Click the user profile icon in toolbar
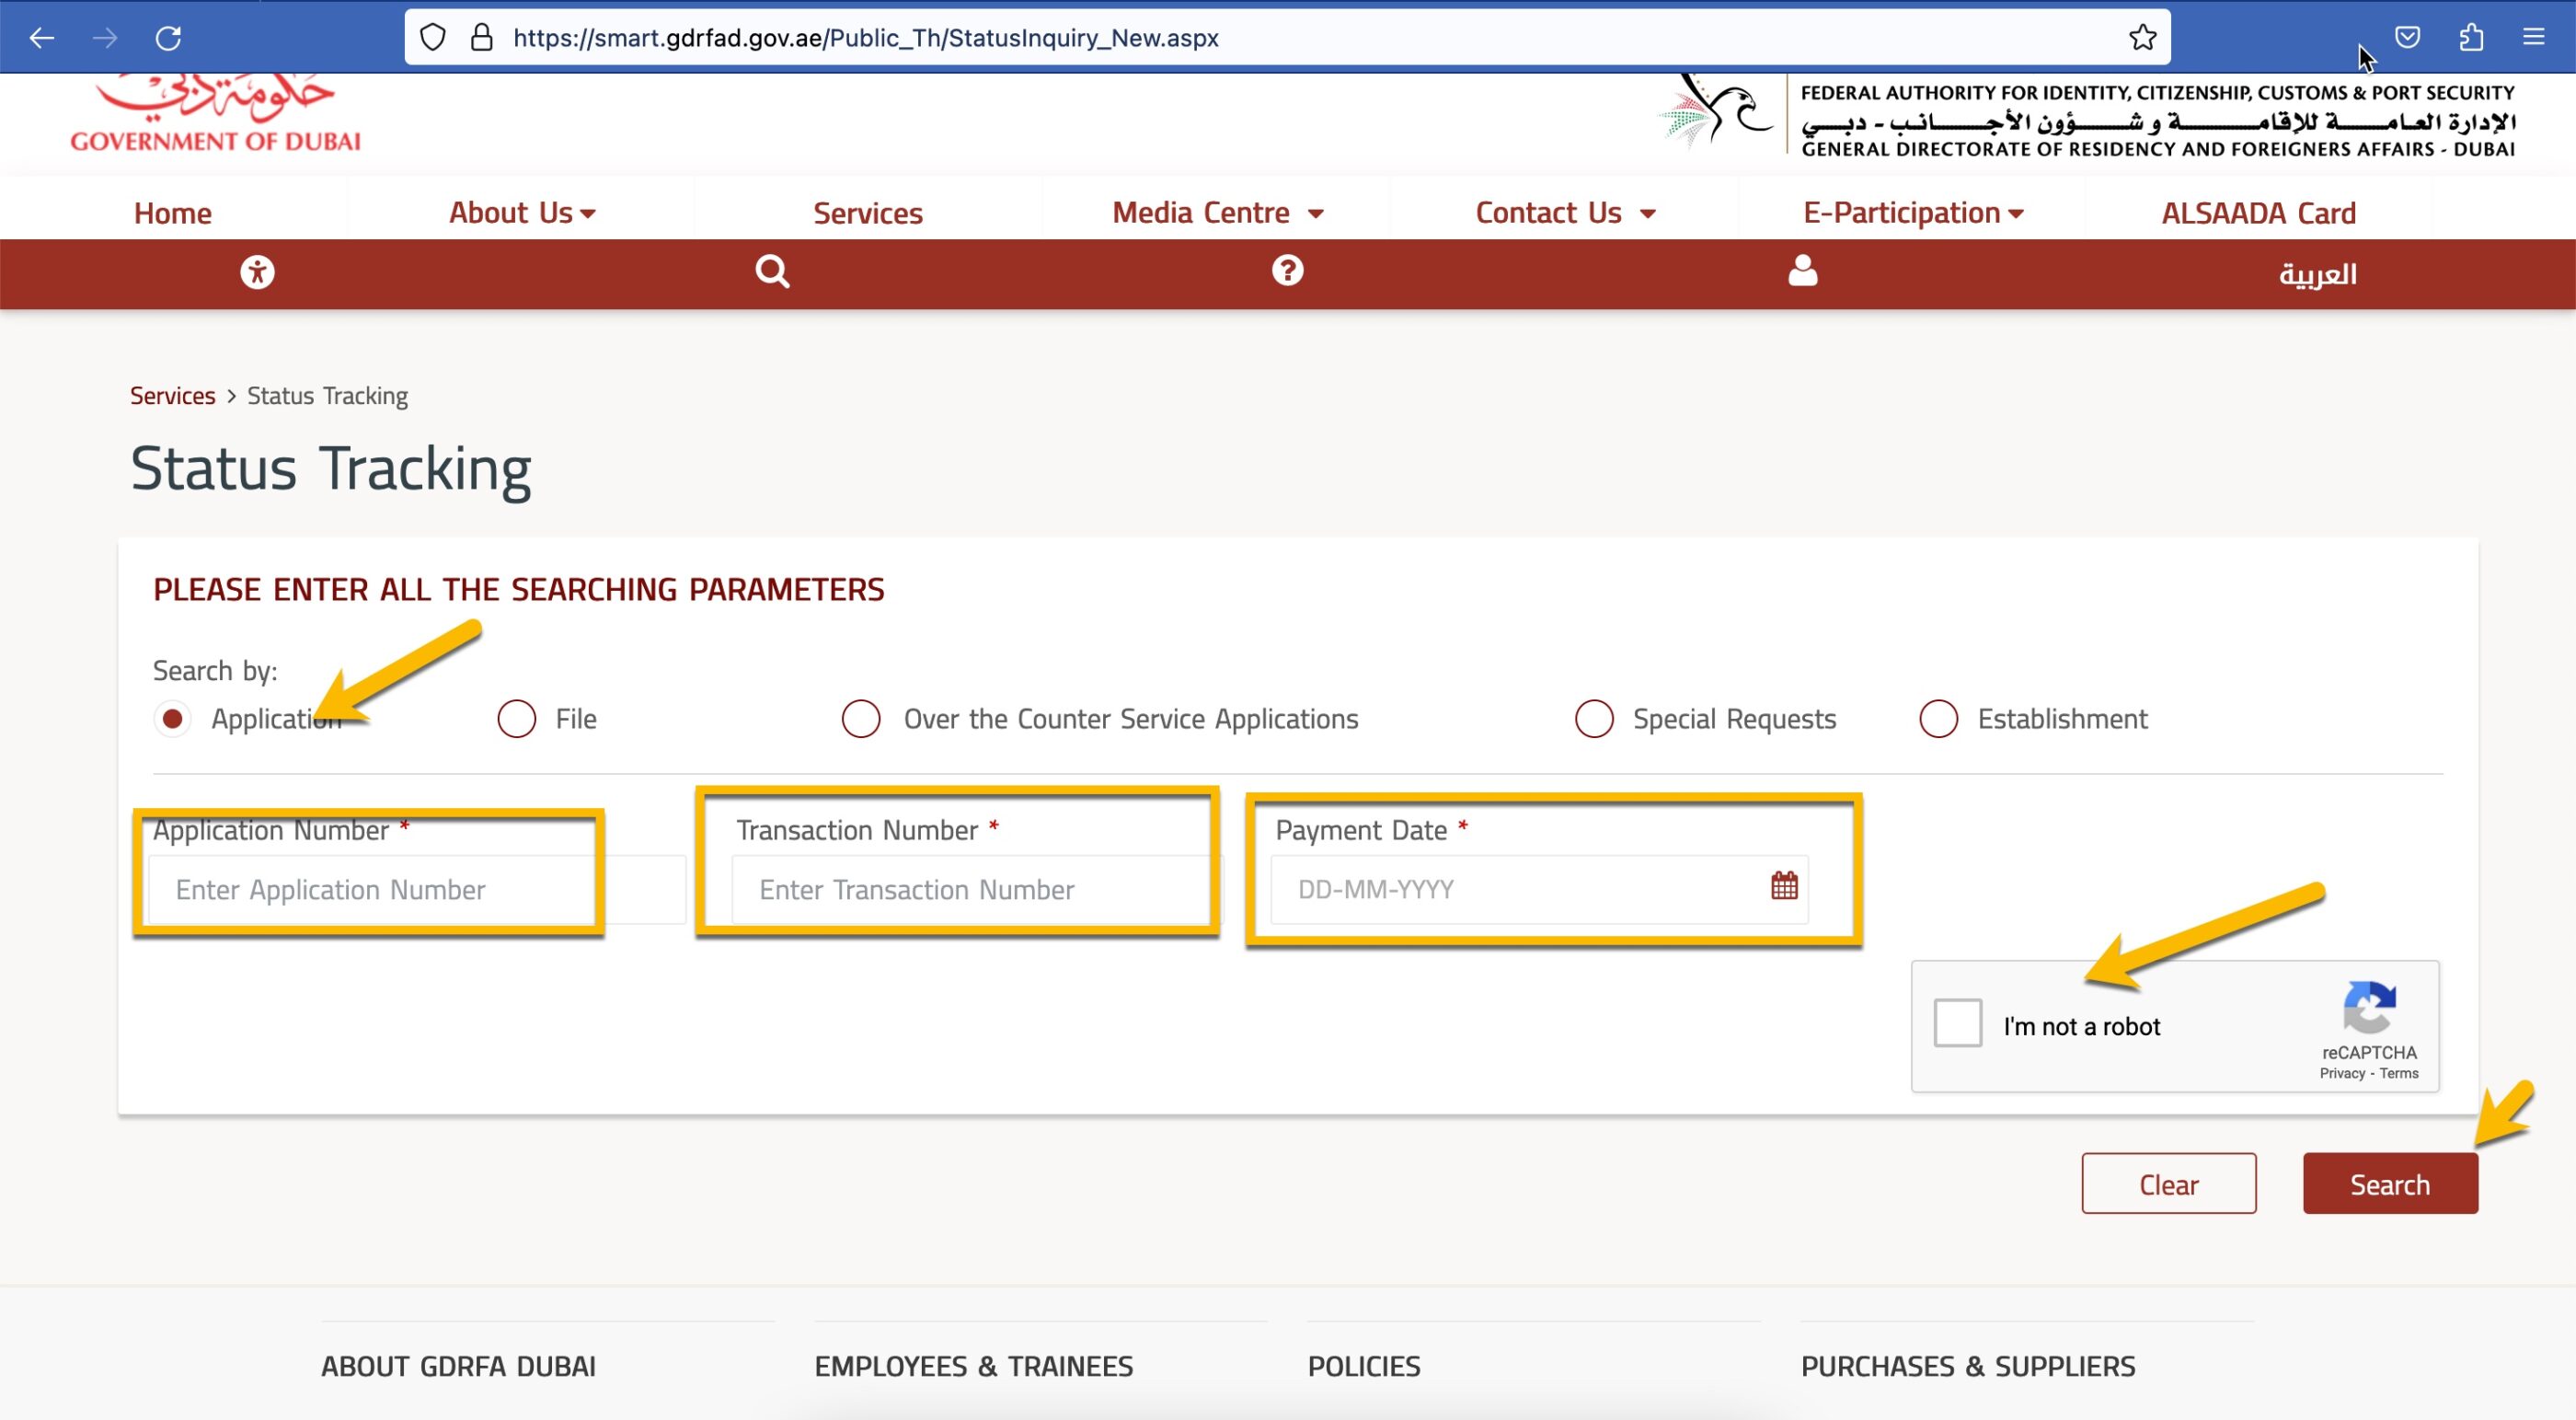This screenshot has width=2576, height=1420. (x=1801, y=271)
